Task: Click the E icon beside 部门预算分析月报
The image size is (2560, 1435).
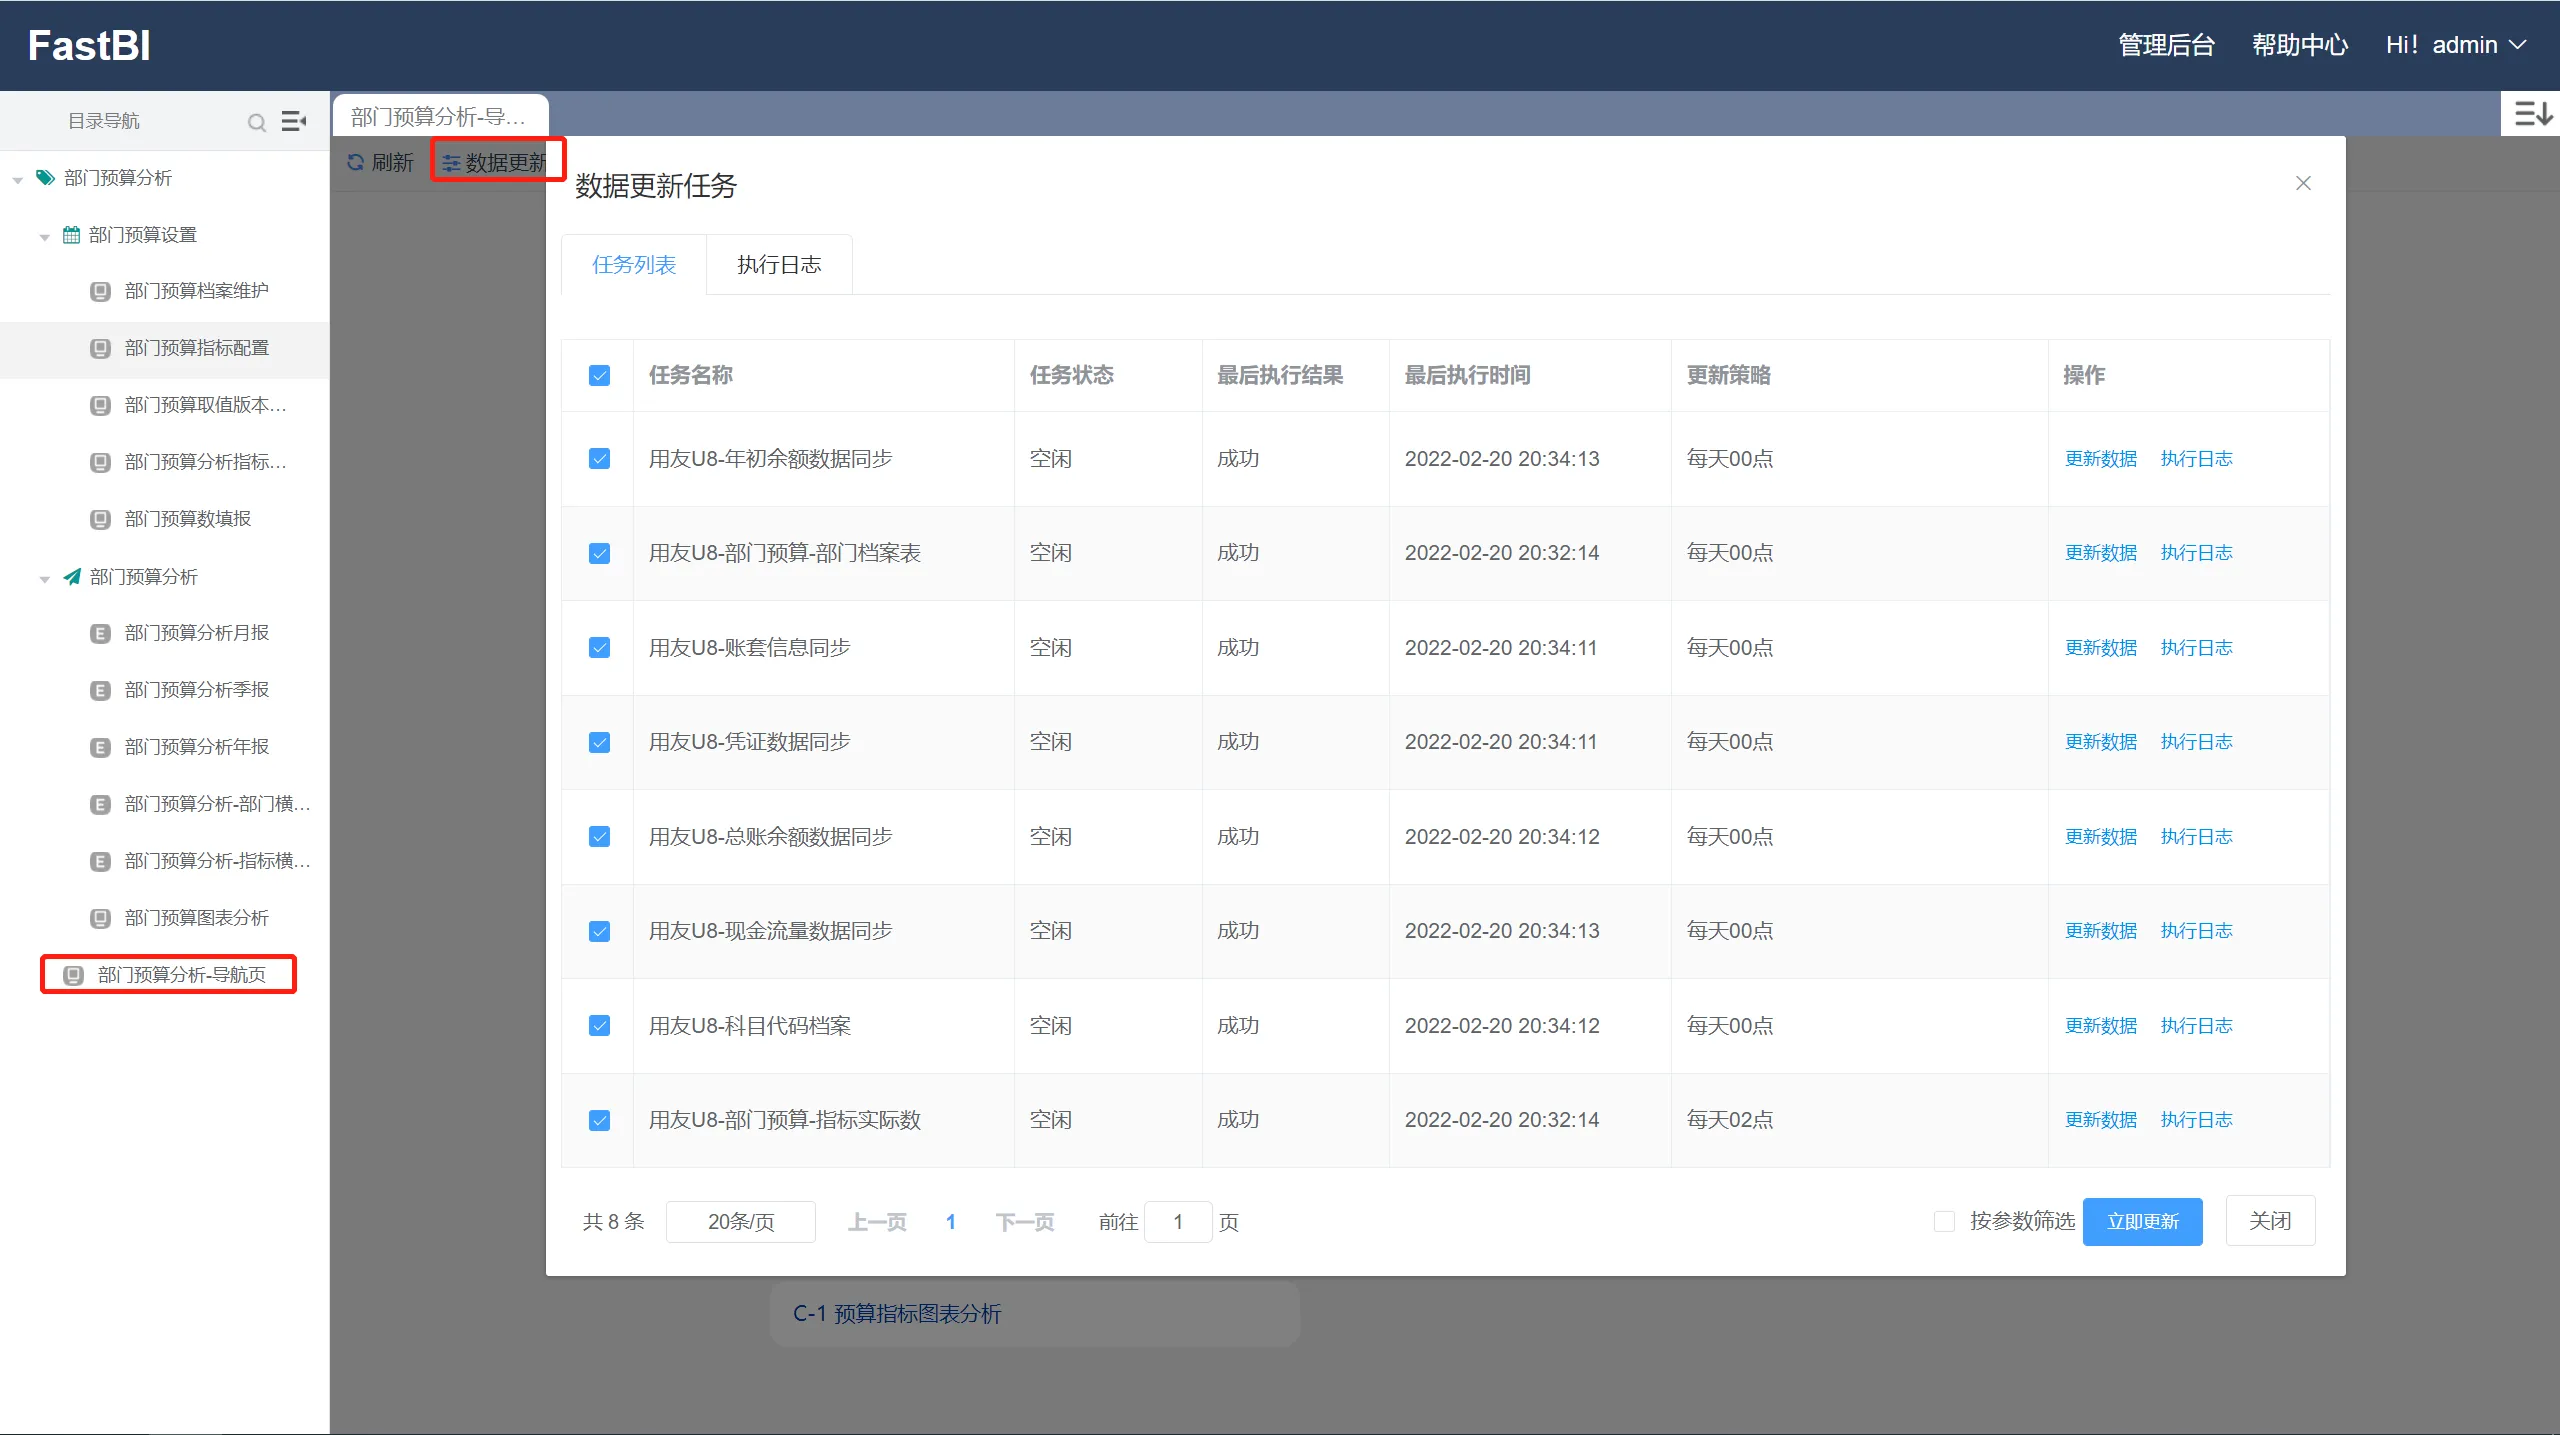Action: tap(100, 634)
